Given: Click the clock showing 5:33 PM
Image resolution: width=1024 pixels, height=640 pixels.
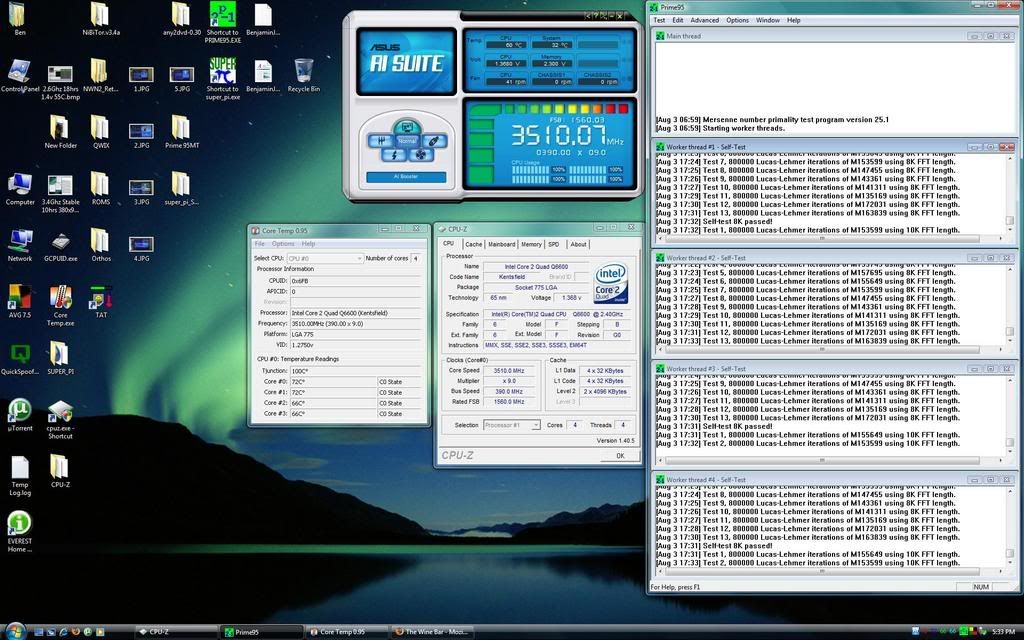Looking at the screenshot, I should (1002, 632).
